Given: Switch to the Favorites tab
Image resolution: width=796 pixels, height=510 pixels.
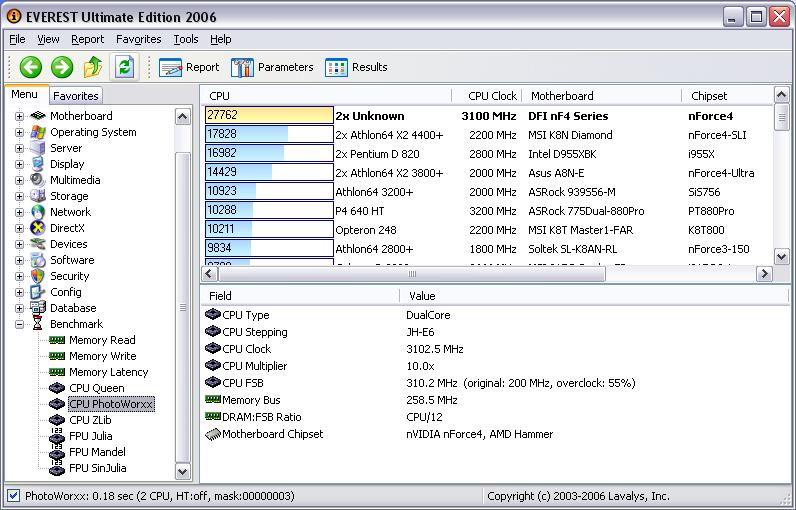Looking at the screenshot, I should [x=76, y=96].
